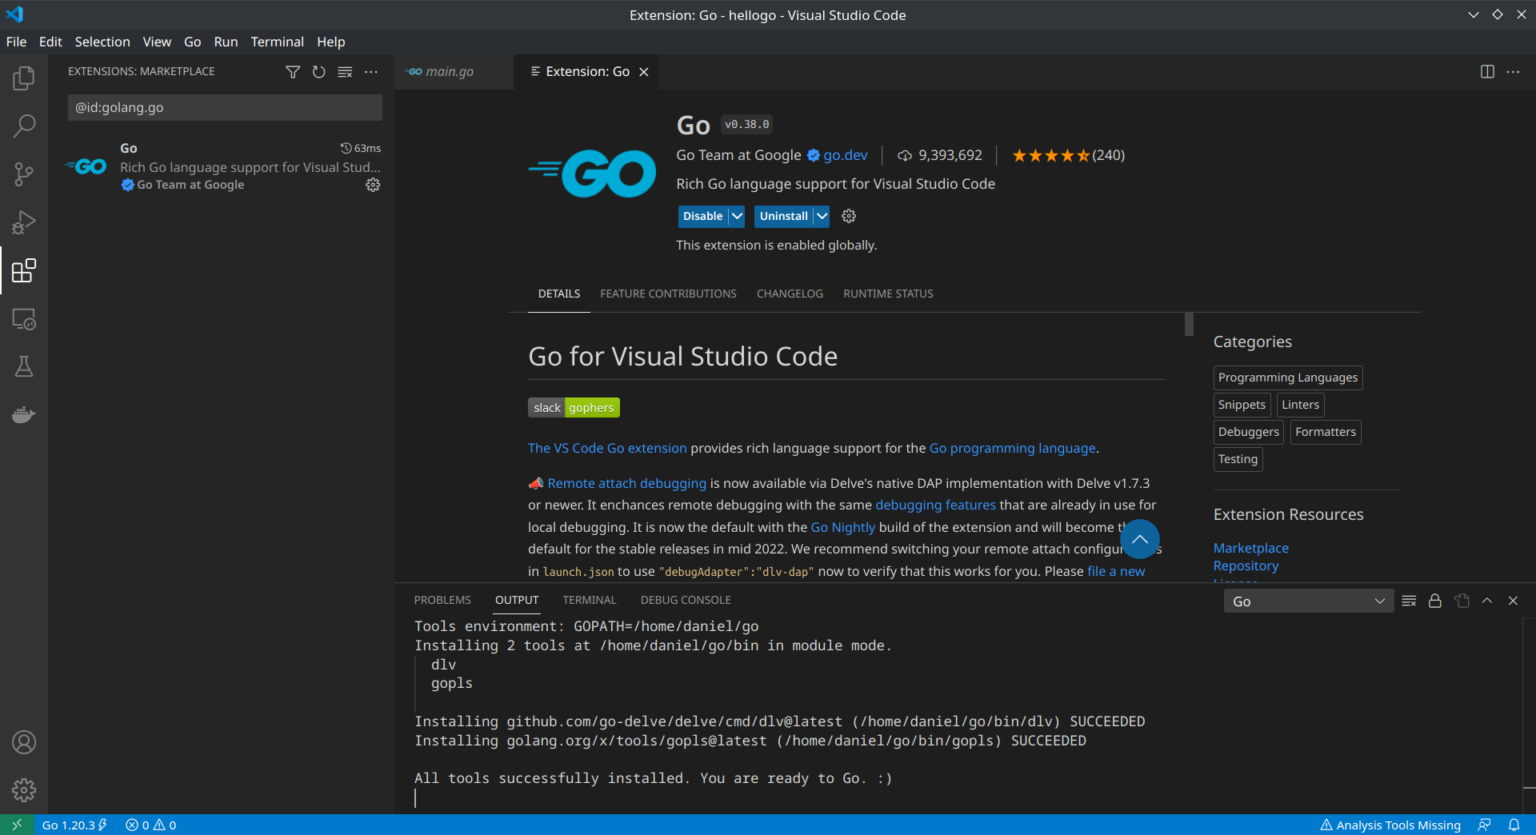Click the extension search input field

[x=224, y=107]
